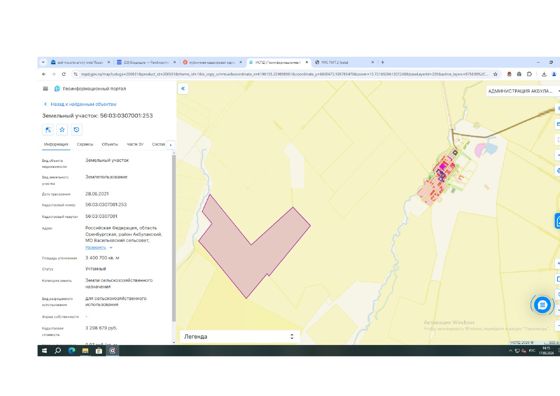The width and height of the screenshot is (560, 396).
Task: Click the Землепользование value
Action: pyautogui.click(x=106, y=177)
